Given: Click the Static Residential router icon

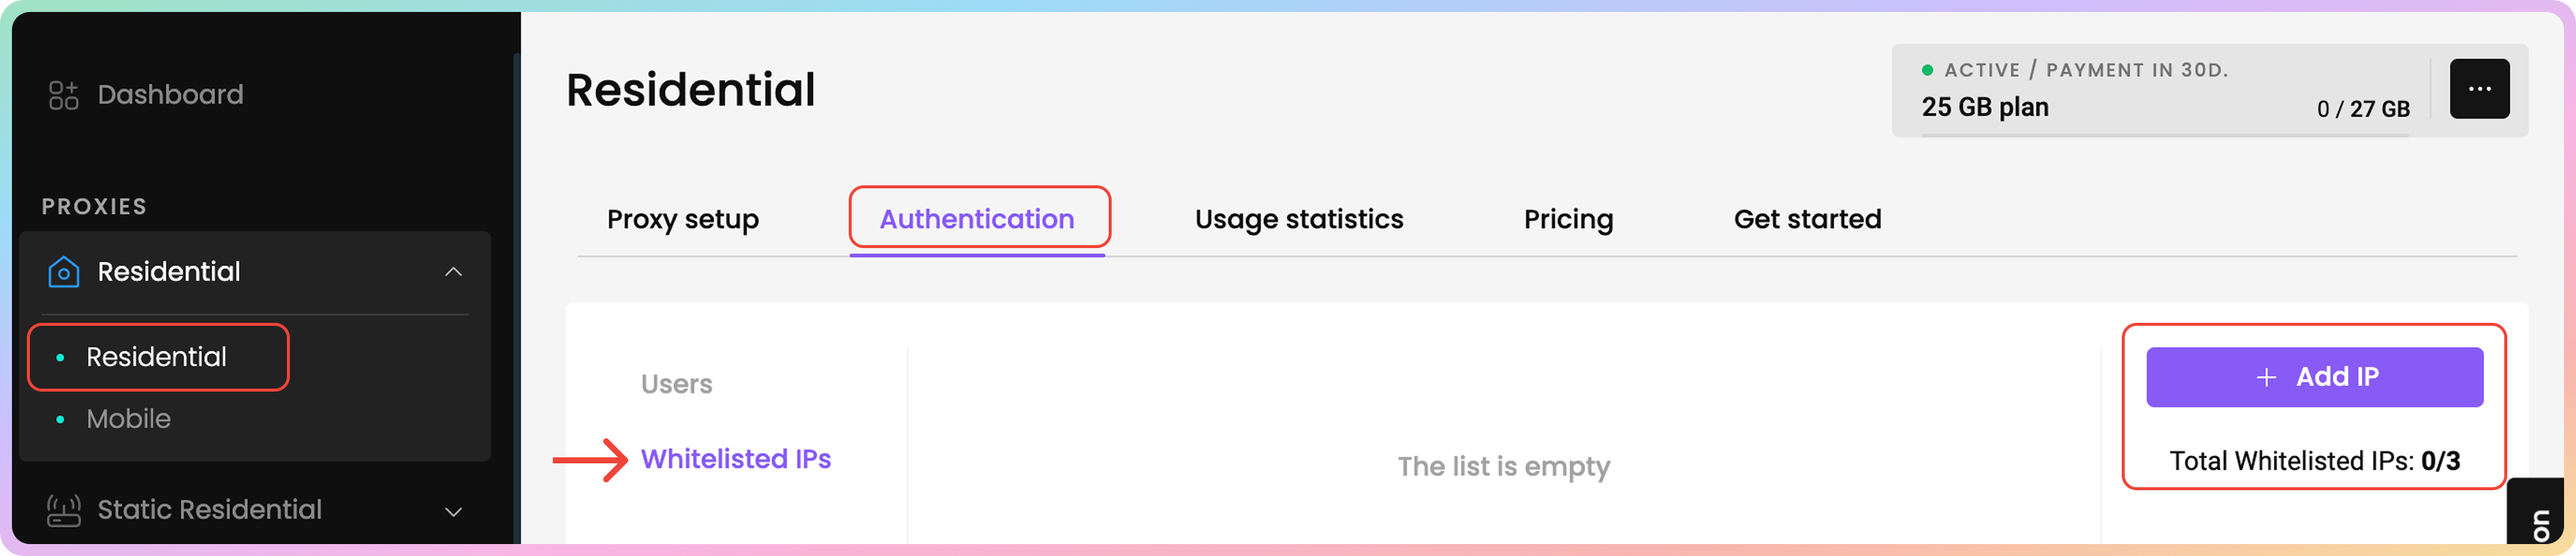Looking at the screenshot, I should coord(64,510).
